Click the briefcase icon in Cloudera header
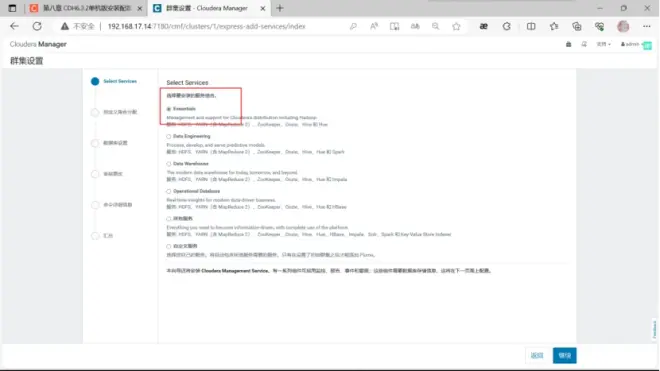Screen dimensions: 660x371 tap(568, 44)
